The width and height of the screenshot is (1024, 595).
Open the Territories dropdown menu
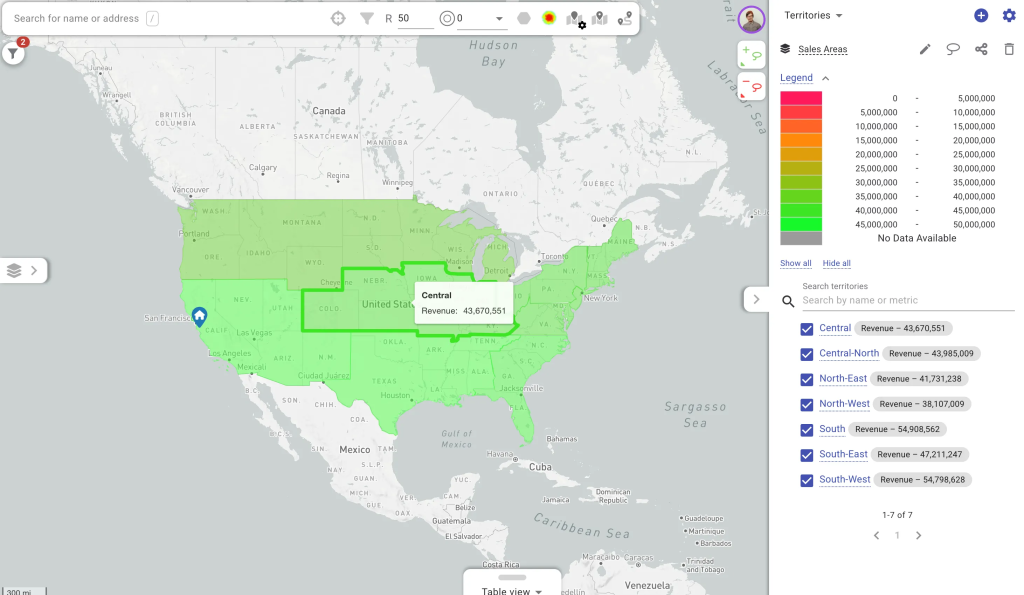813,16
